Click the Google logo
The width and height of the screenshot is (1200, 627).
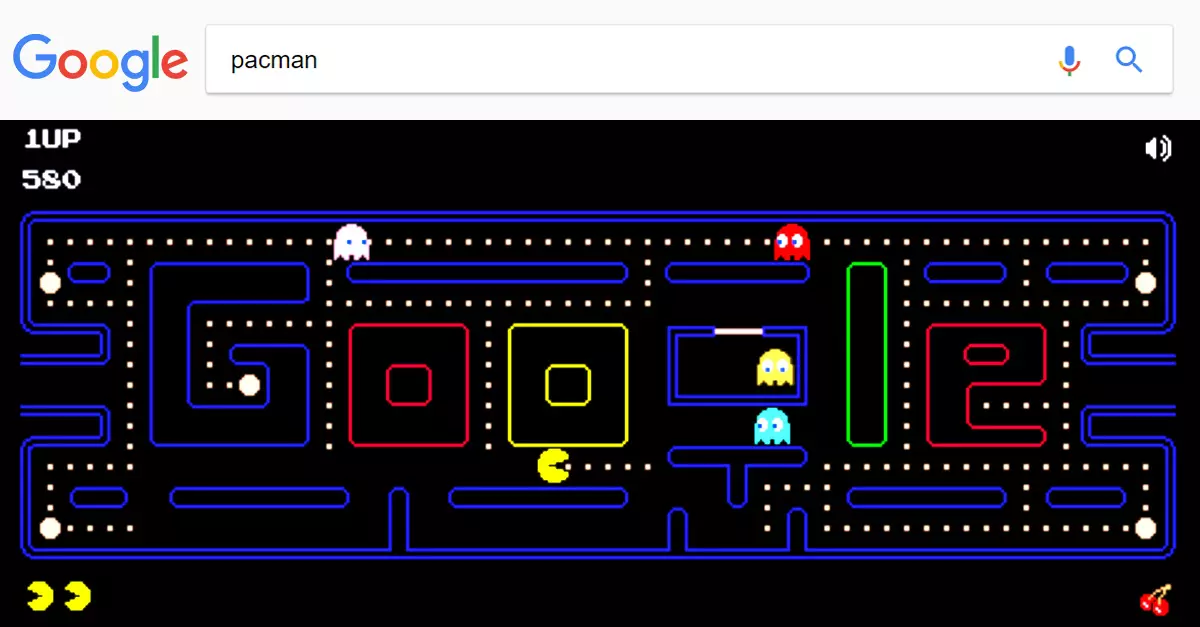100,60
